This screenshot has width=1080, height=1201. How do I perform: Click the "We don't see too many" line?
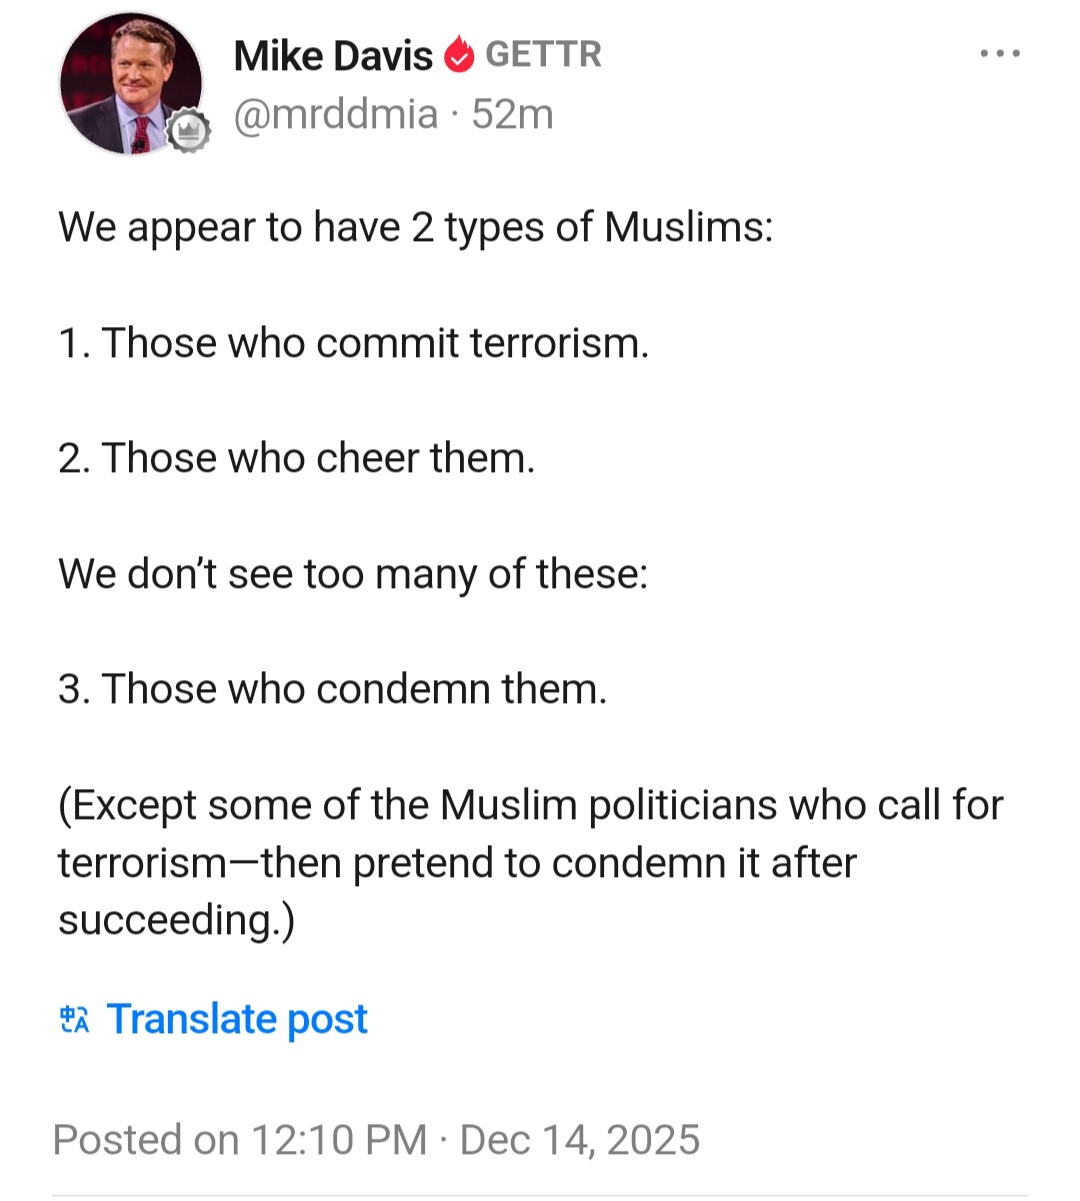click(353, 574)
